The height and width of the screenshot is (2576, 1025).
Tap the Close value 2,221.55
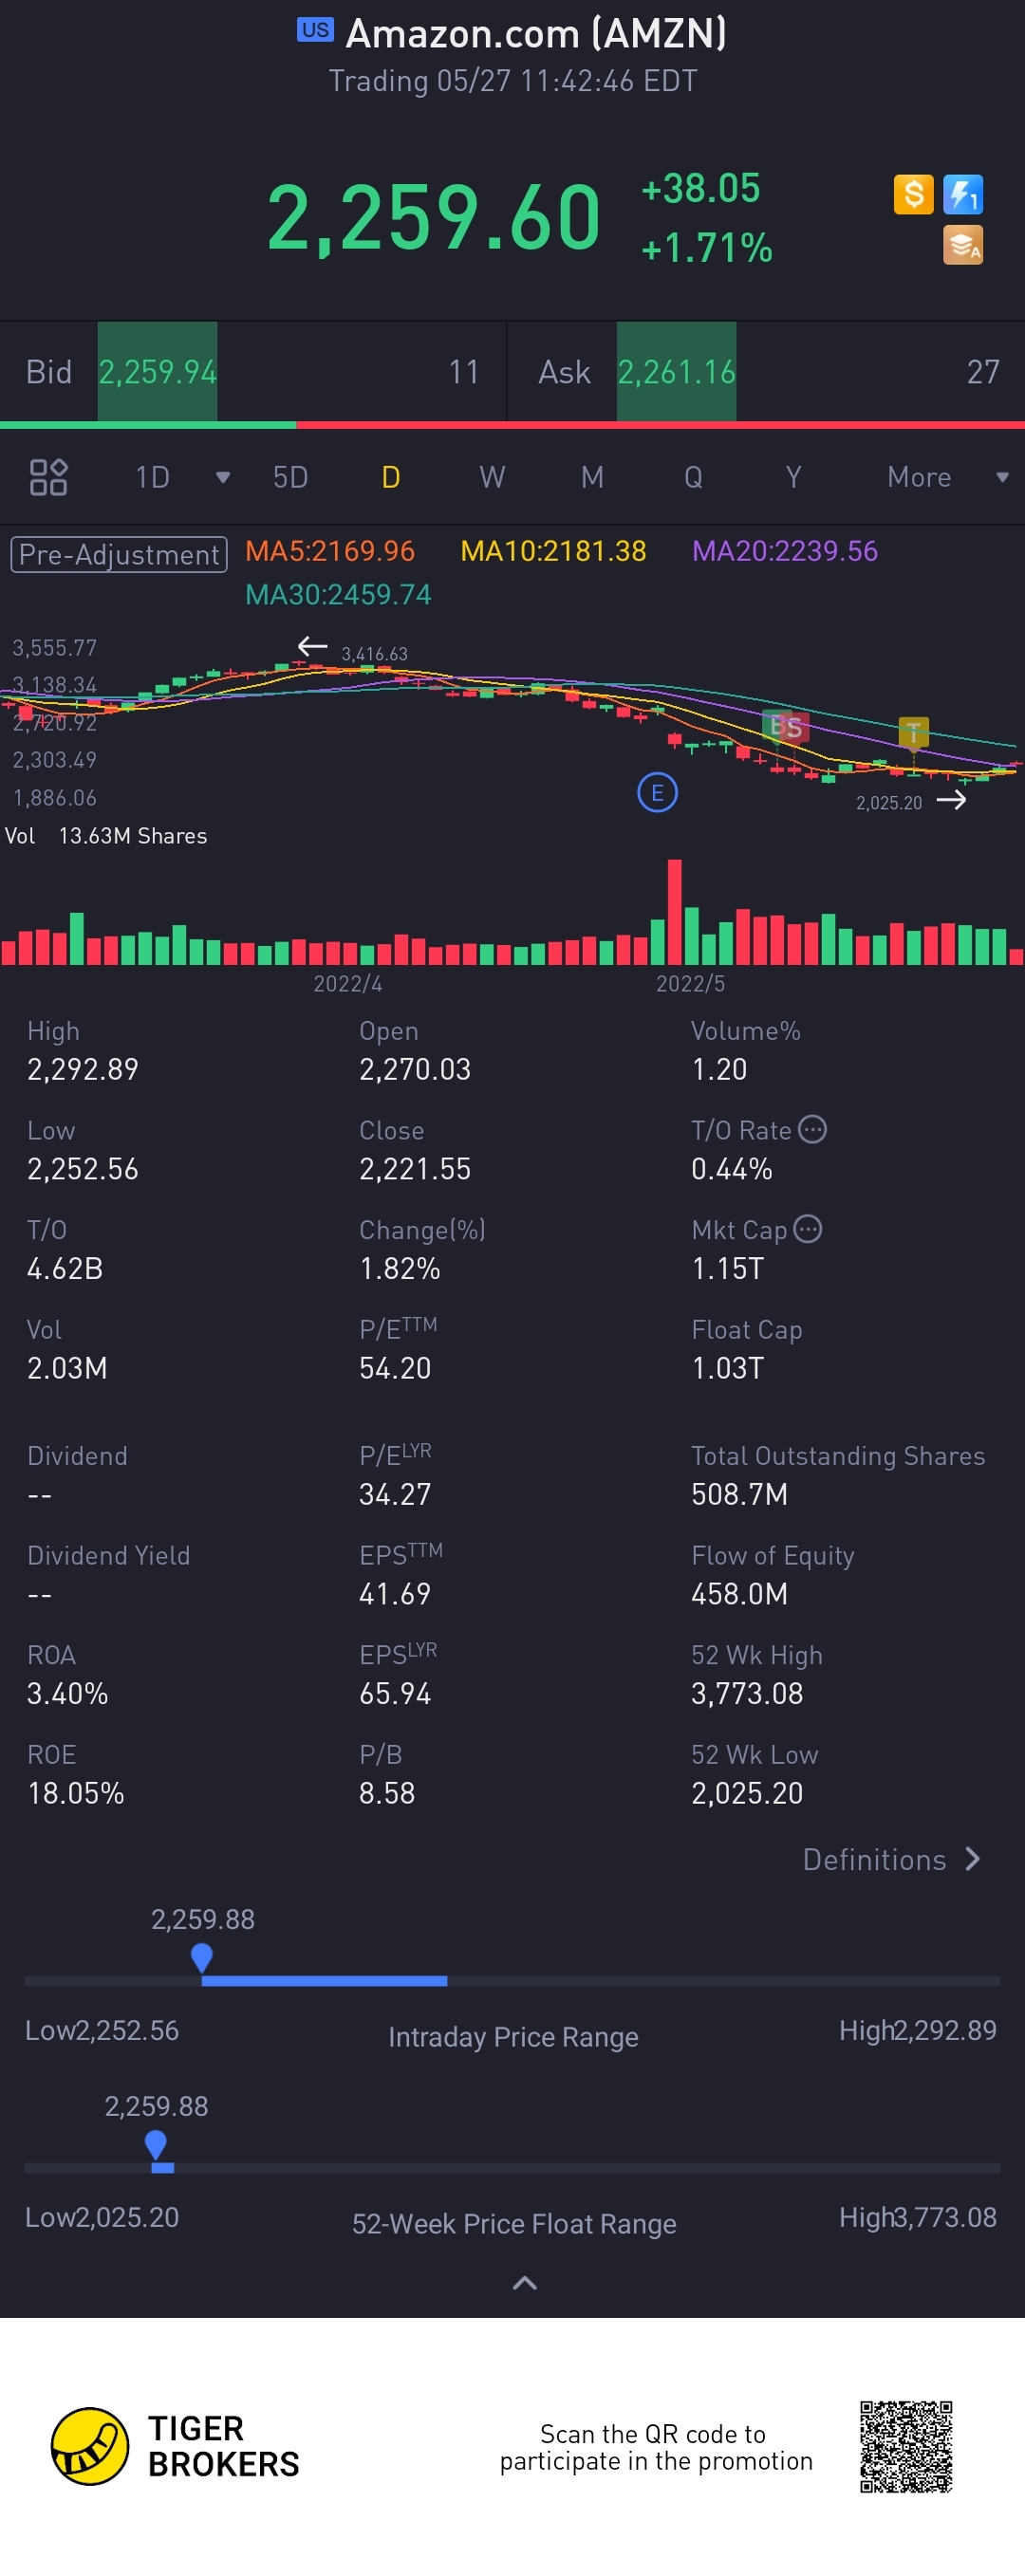click(x=415, y=1169)
